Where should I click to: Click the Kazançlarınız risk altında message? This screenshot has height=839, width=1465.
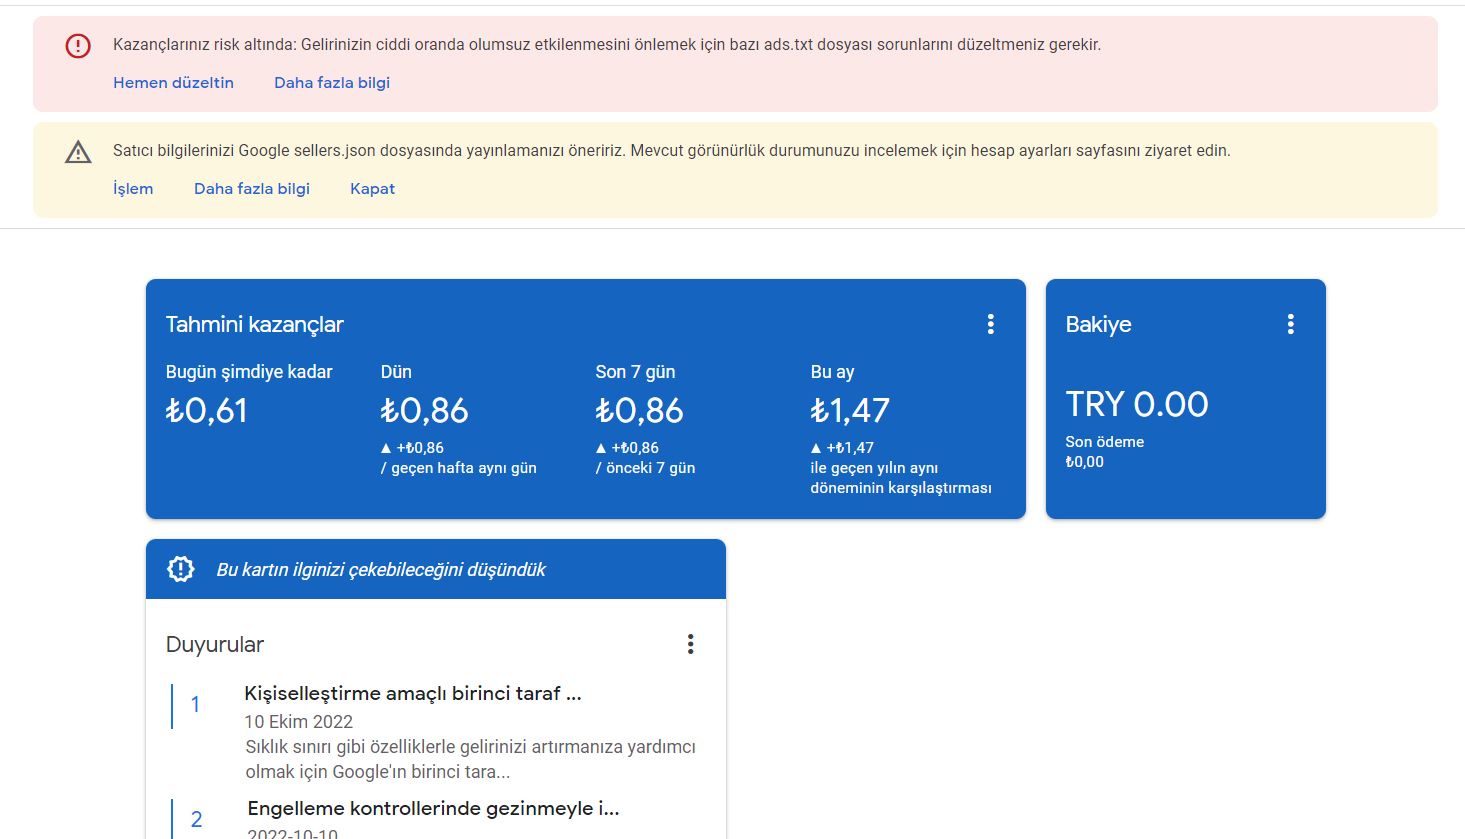click(x=607, y=45)
